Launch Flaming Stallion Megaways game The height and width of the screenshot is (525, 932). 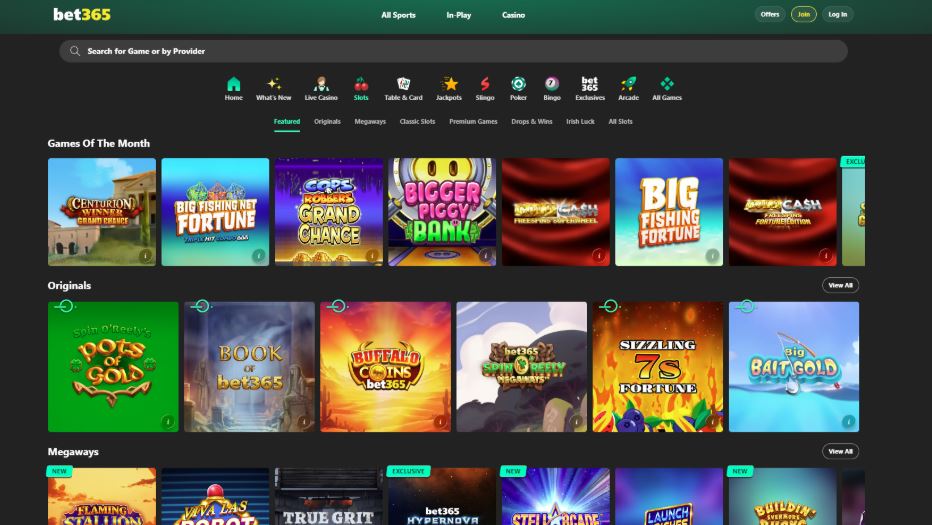point(102,496)
